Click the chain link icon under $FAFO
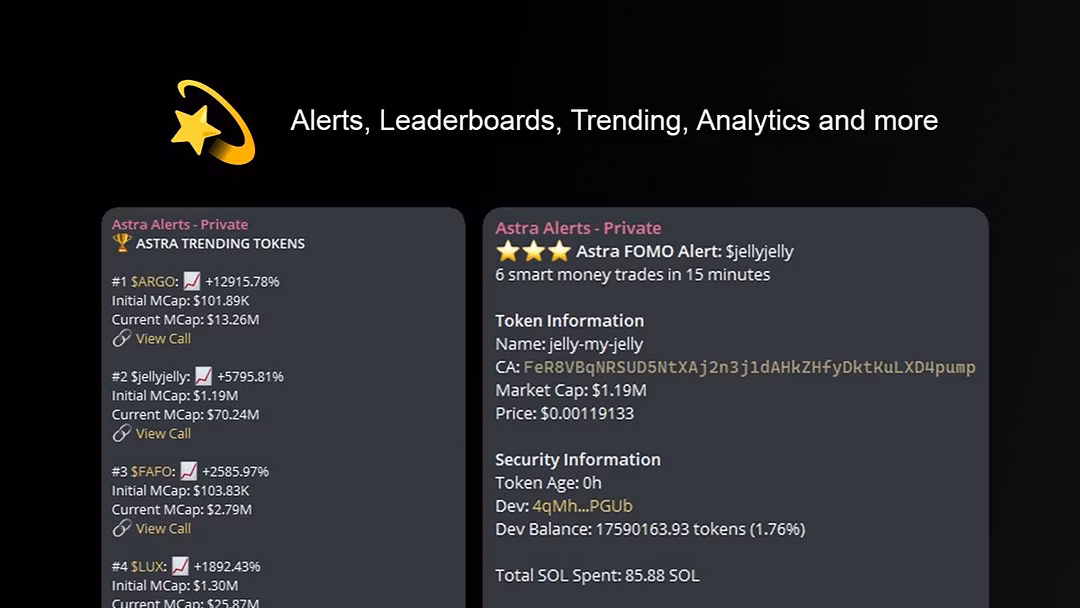1080x608 pixels. (x=122, y=528)
